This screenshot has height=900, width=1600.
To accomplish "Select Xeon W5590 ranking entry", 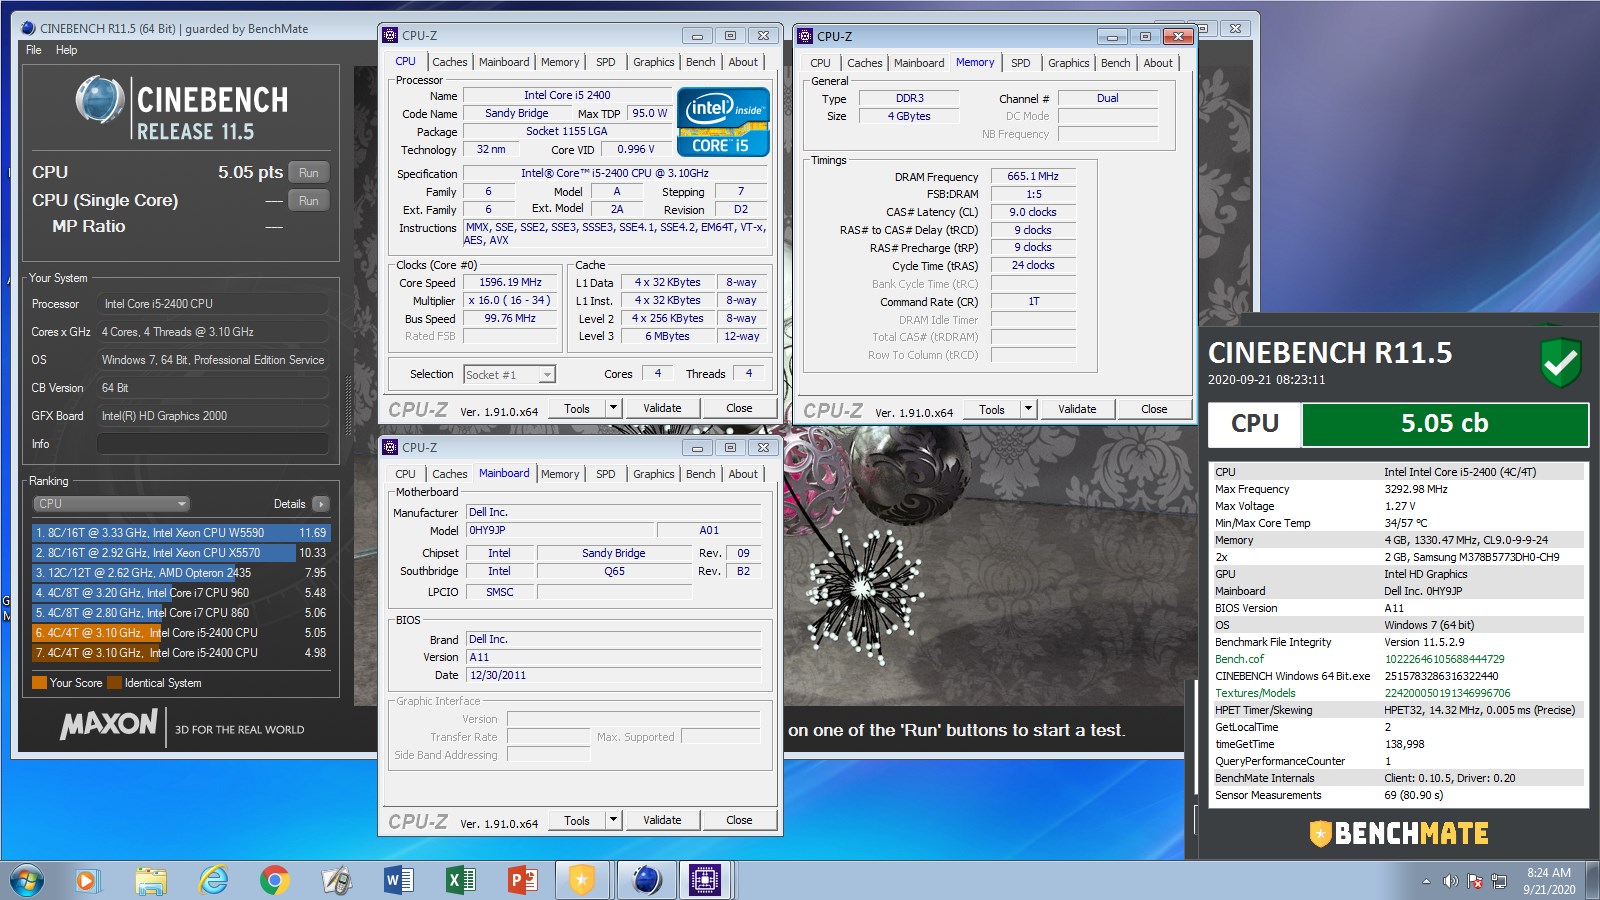I will point(180,533).
